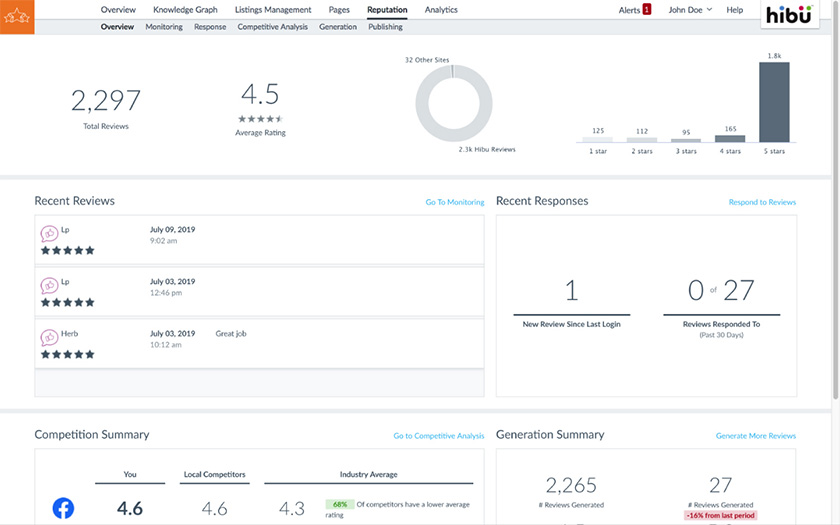Open the red Alerts badge
The width and height of the screenshot is (840, 525).
[x=647, y=10]
